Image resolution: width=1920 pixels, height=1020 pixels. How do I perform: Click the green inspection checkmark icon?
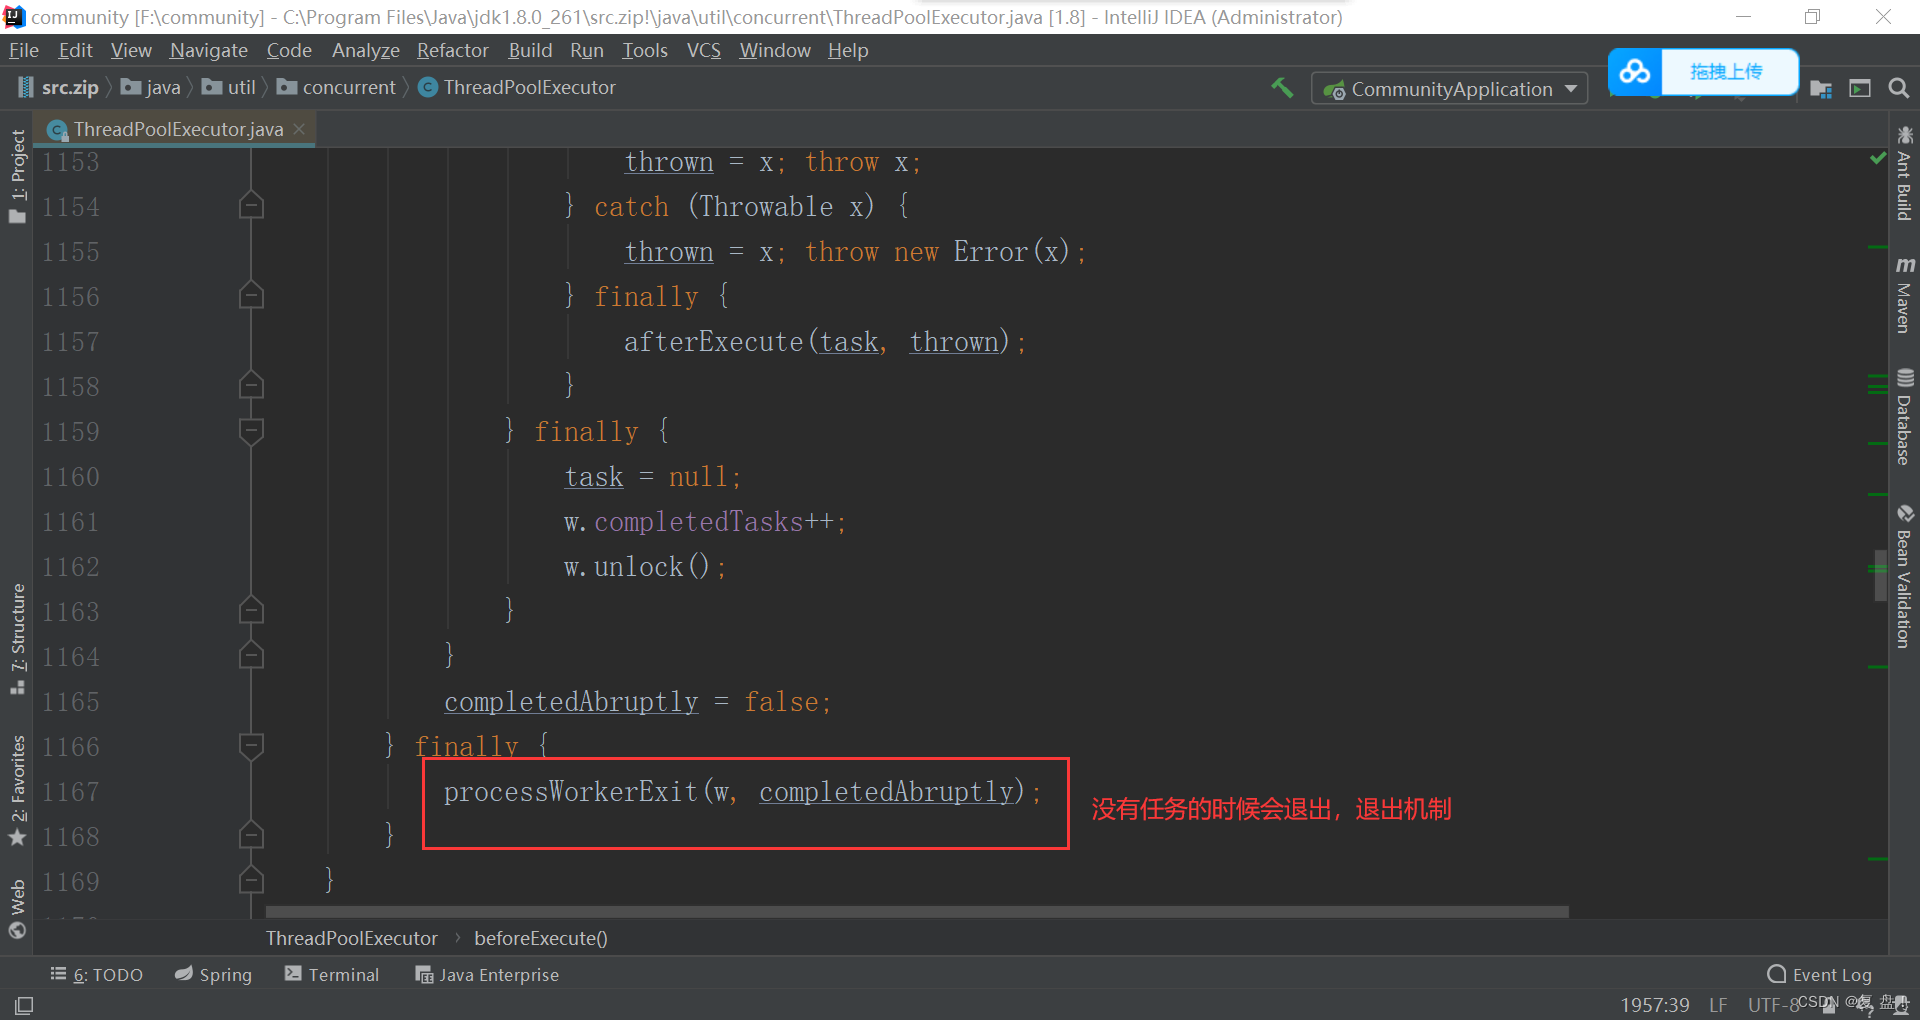tap(1878, 158)
